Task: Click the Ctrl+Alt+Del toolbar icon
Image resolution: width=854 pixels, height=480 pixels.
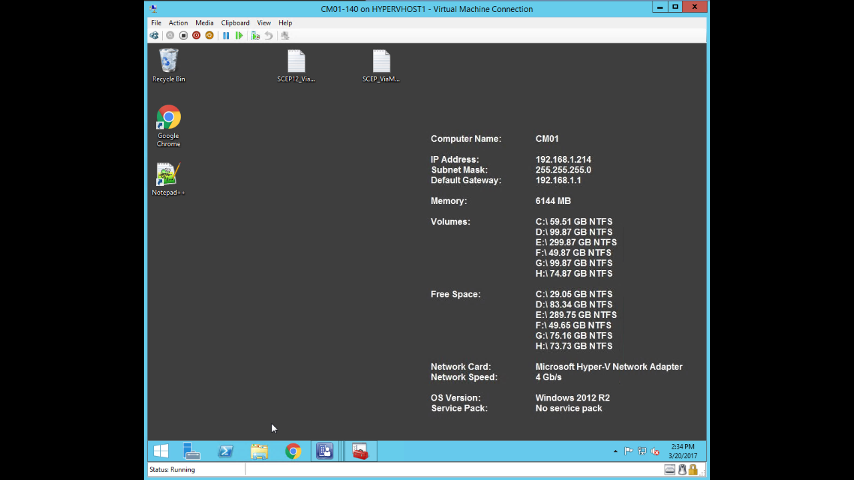Action: tap(154, 35)
